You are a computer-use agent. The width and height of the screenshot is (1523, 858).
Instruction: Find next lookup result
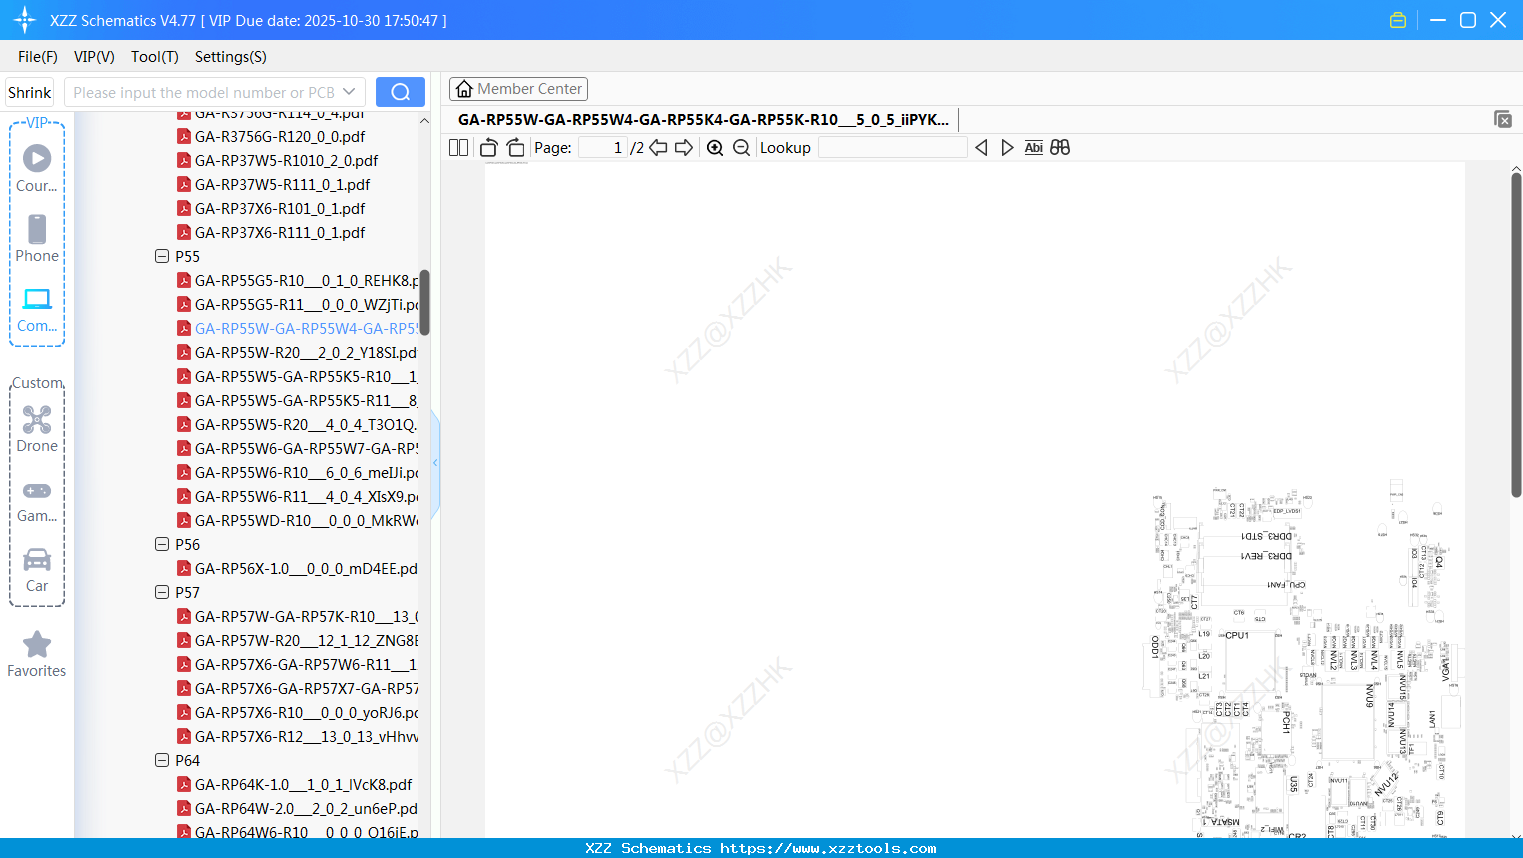[1007, 148]
